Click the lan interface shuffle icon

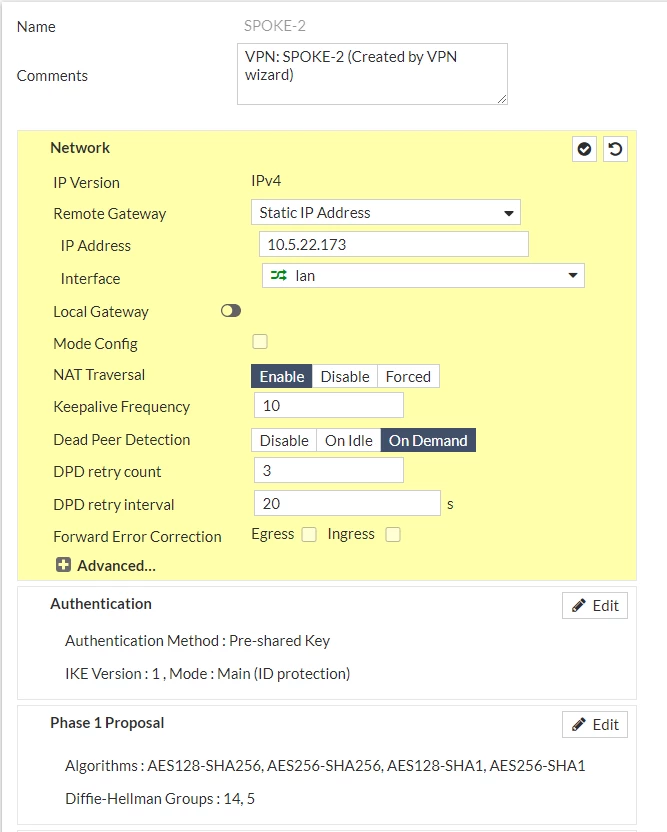coord(279,275)
